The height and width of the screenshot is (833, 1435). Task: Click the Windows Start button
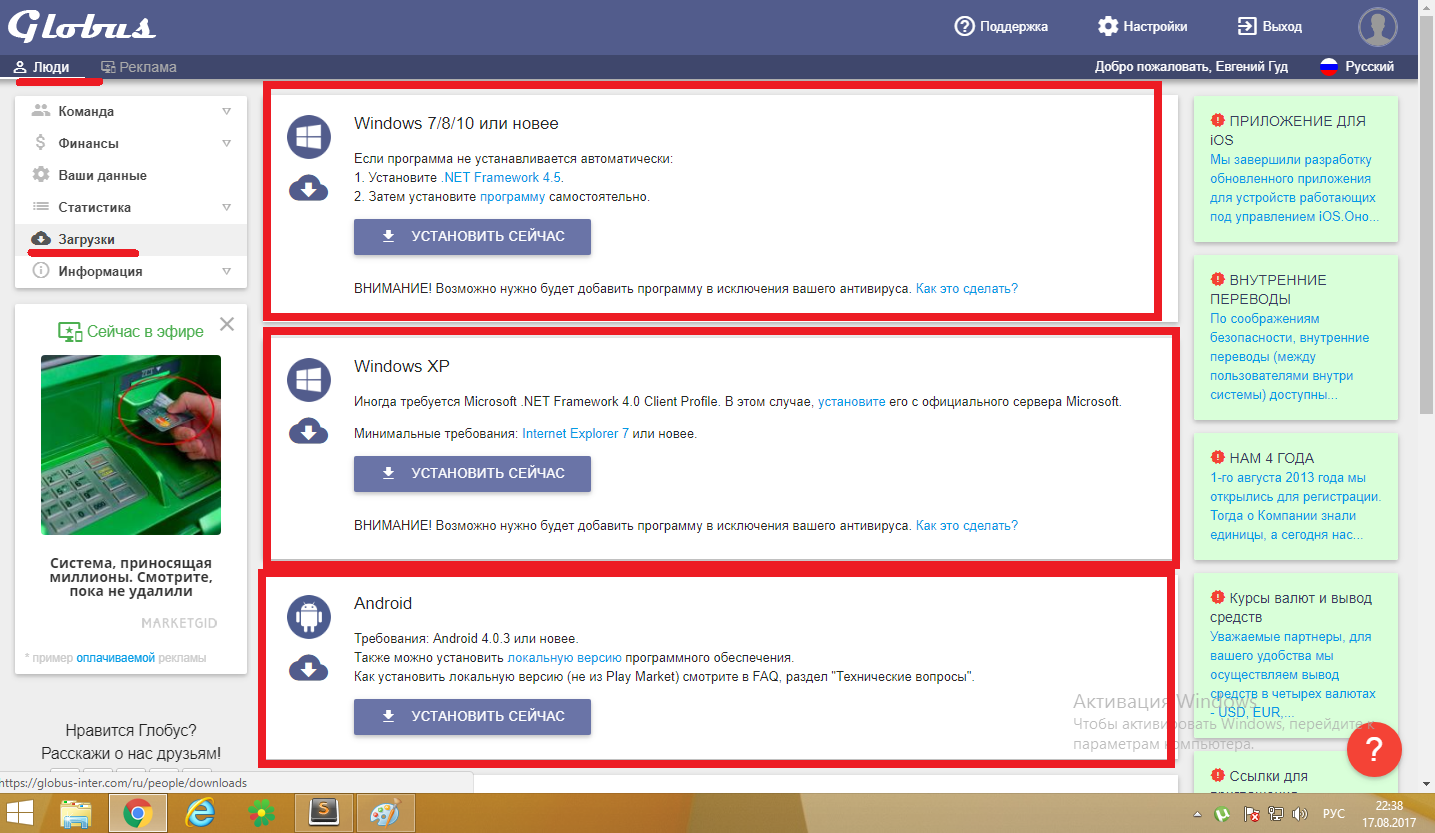[20, 813]
